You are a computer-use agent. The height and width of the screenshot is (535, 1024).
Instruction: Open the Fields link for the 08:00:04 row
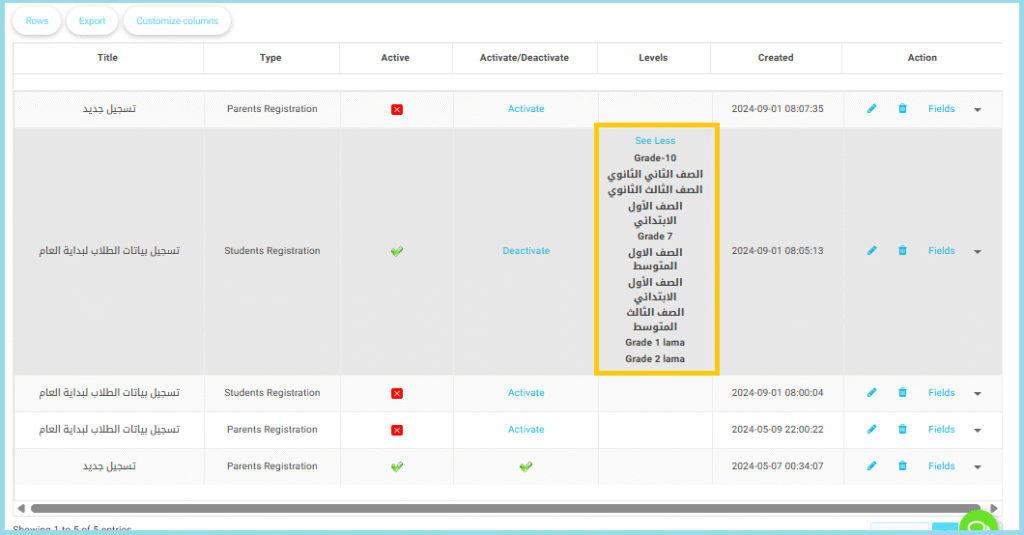(941, 393)
